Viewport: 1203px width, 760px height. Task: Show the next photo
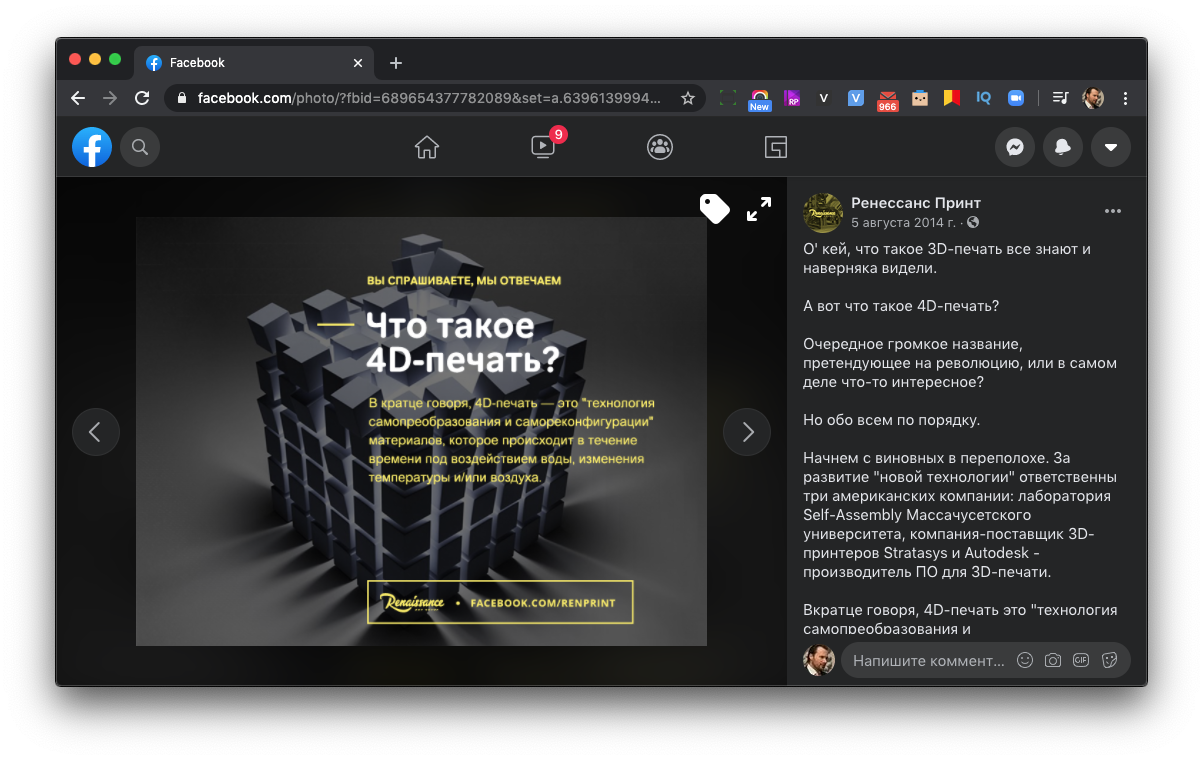click(747, 432)
